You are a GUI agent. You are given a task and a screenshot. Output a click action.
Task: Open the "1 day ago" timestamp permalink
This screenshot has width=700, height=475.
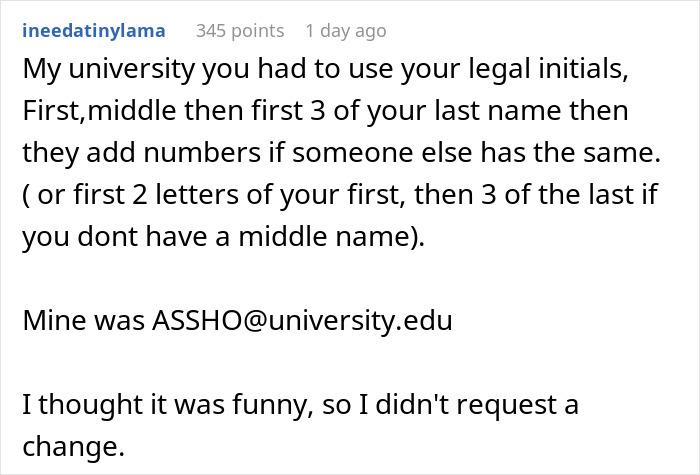click(x=346, y=31)
